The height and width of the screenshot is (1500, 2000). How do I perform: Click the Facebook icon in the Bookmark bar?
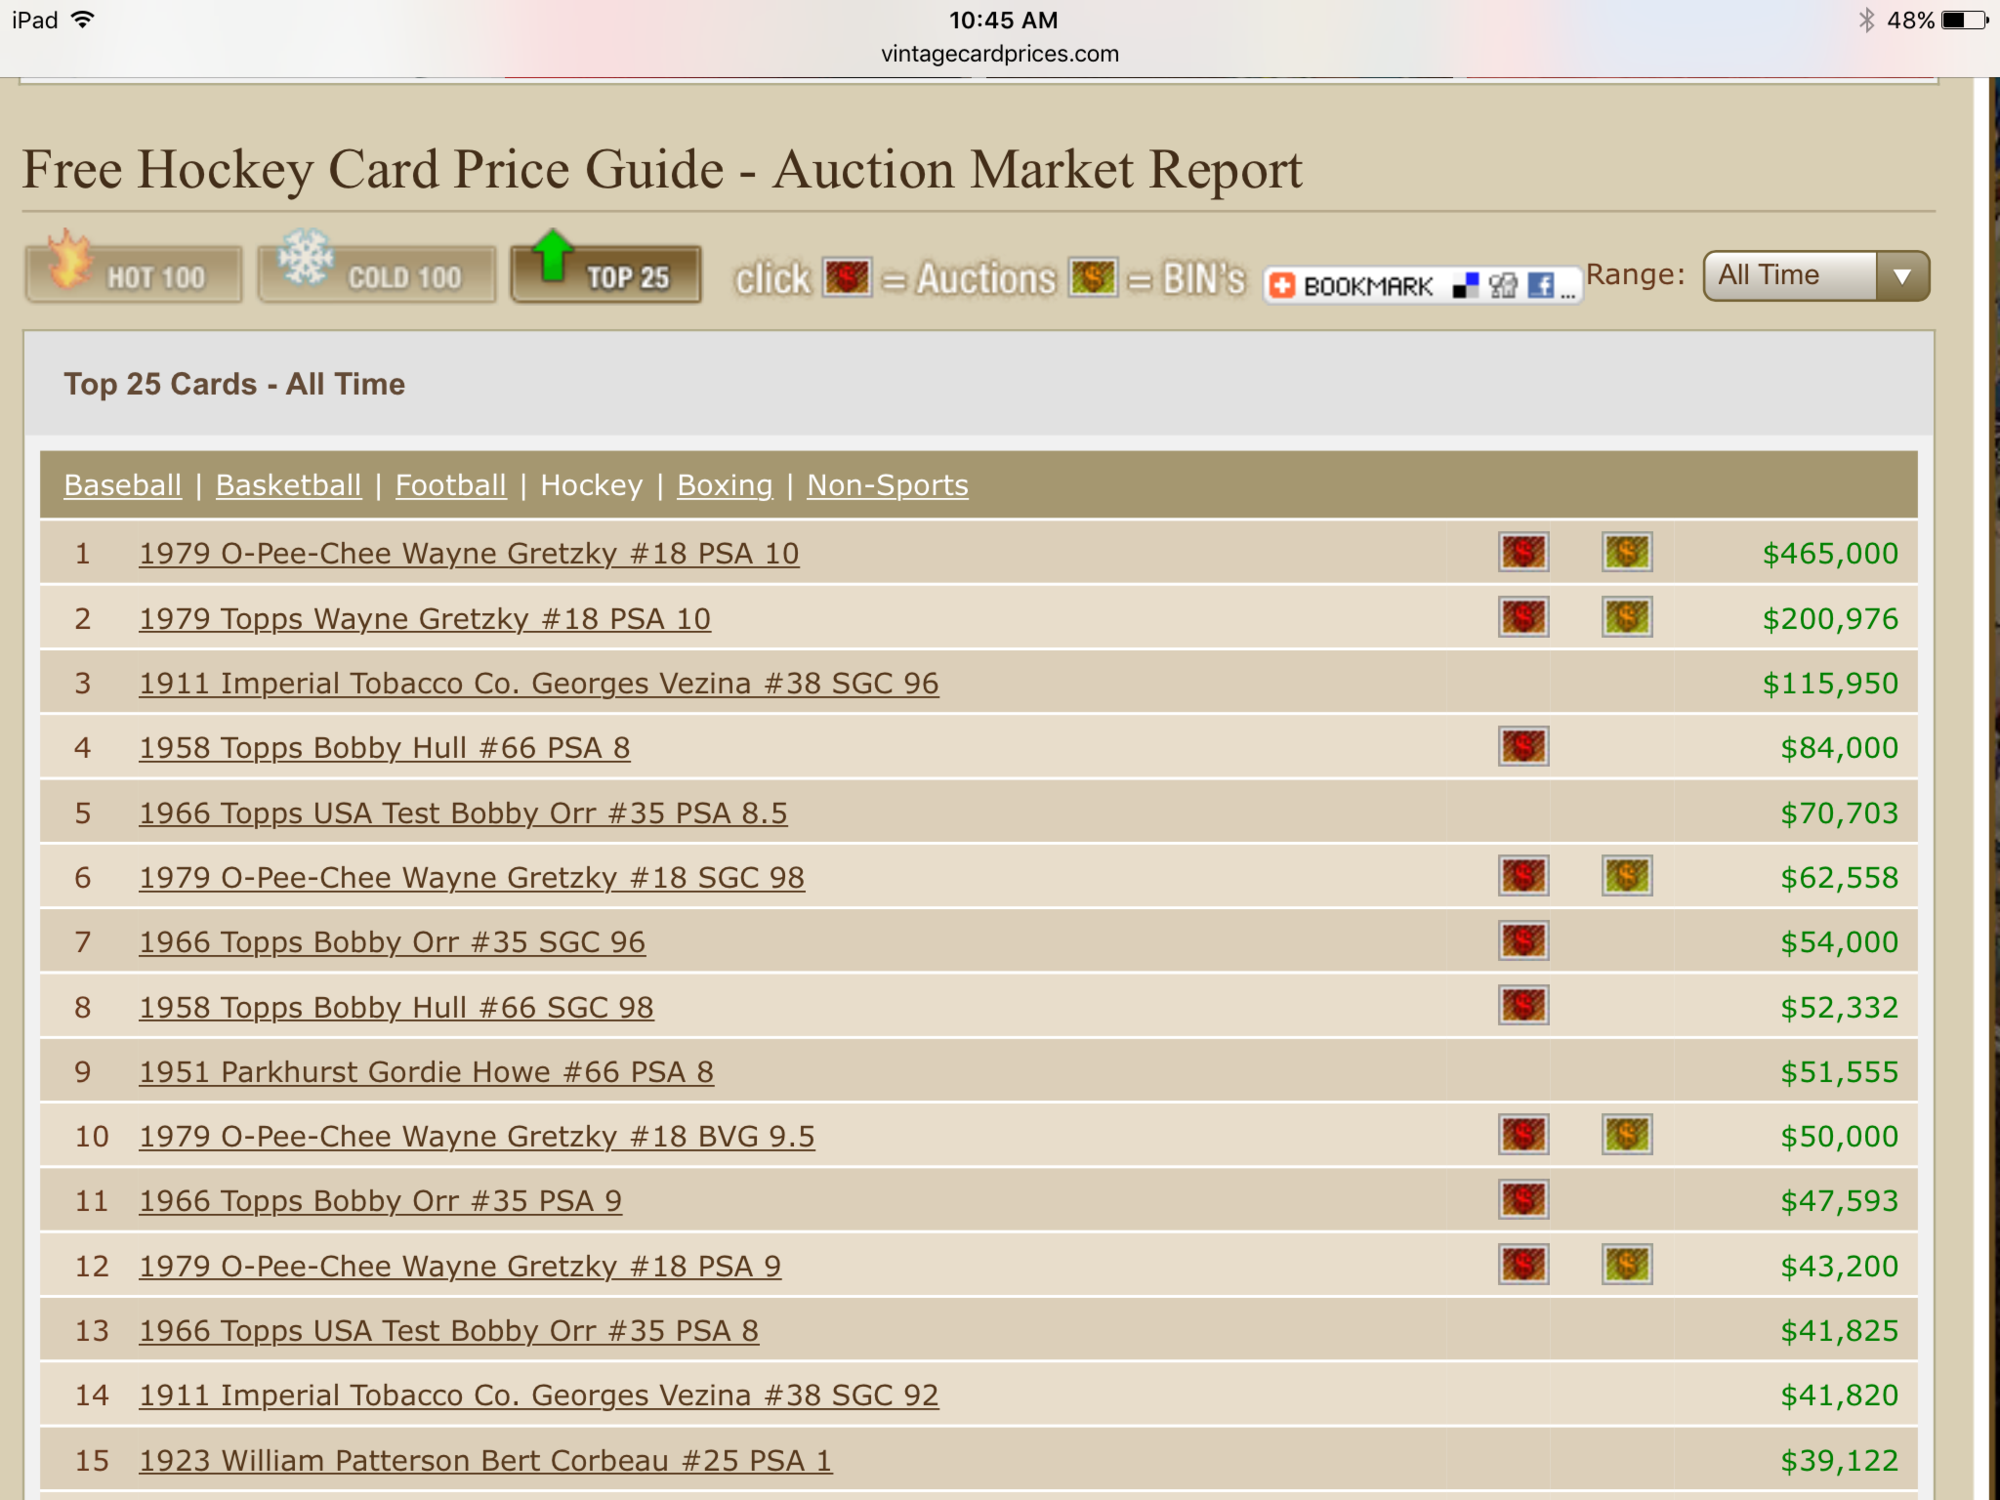point(1540,286)
